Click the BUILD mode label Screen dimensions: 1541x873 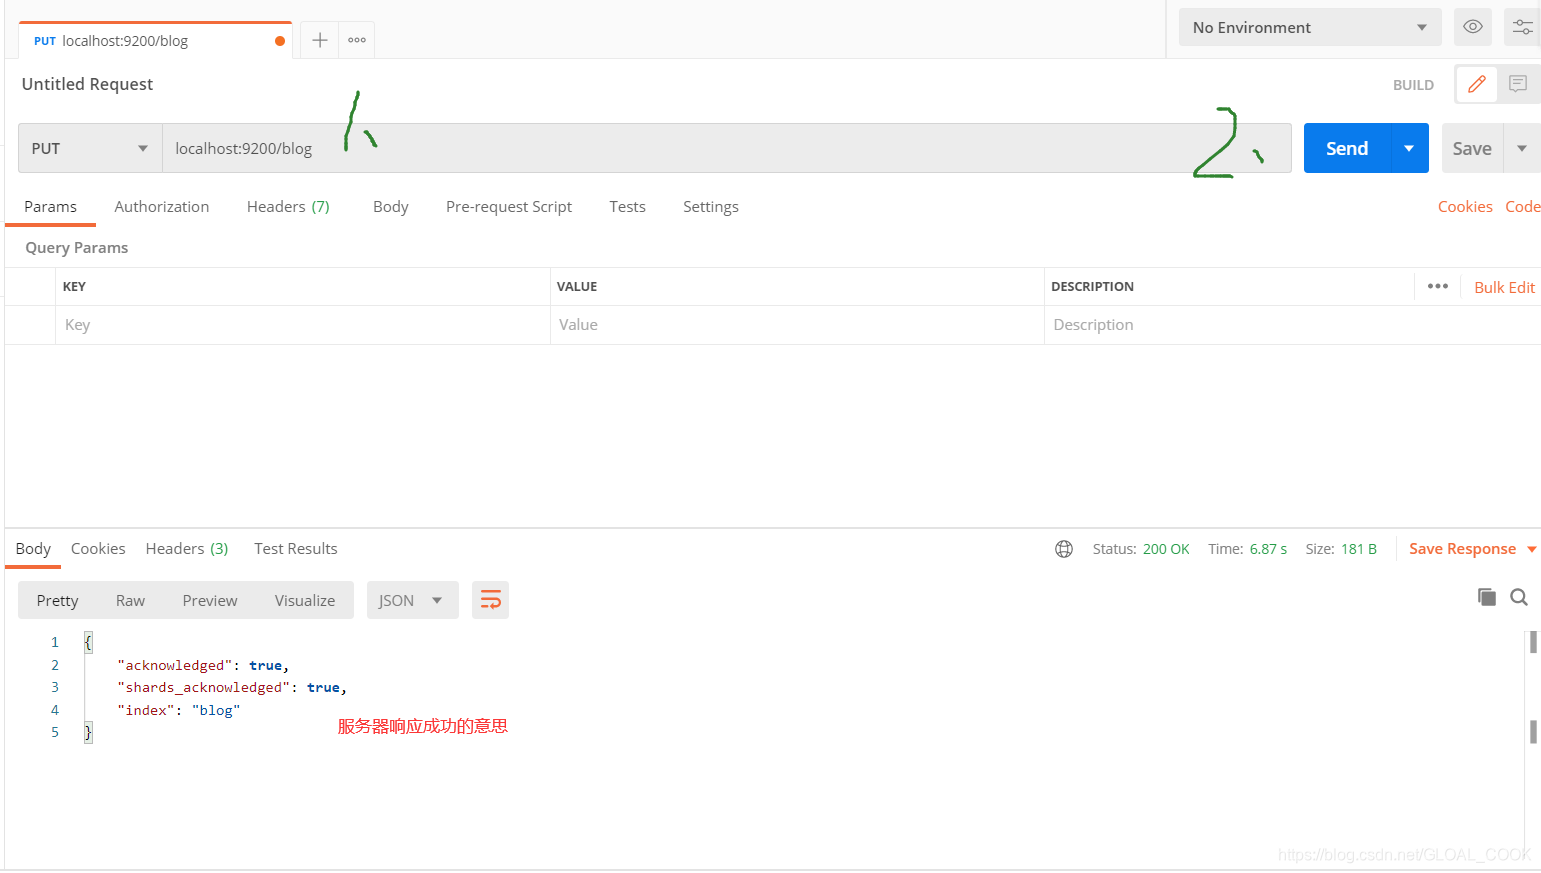point(1413,85)
